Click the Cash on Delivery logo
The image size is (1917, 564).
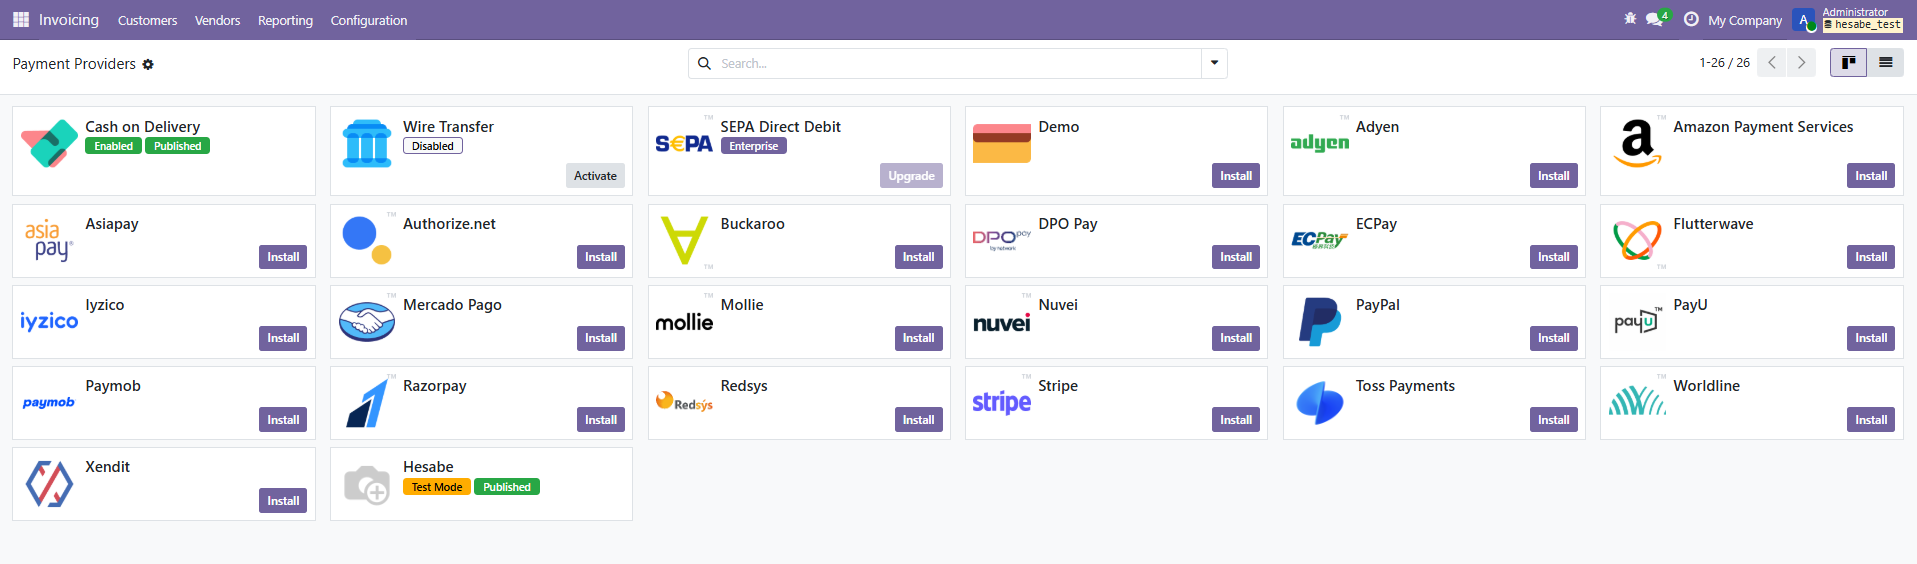49,144
